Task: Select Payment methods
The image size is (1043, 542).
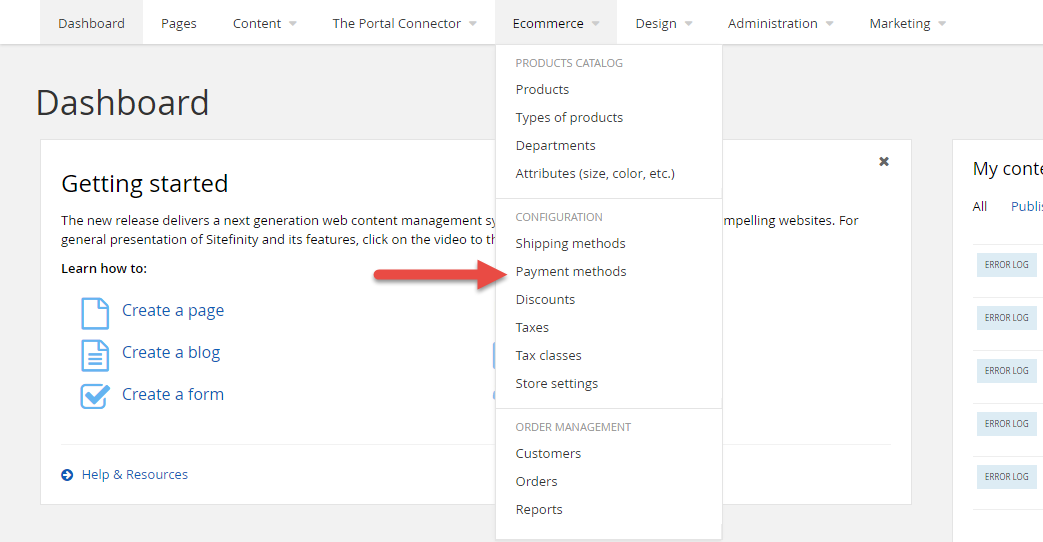Action: point(571,271)
